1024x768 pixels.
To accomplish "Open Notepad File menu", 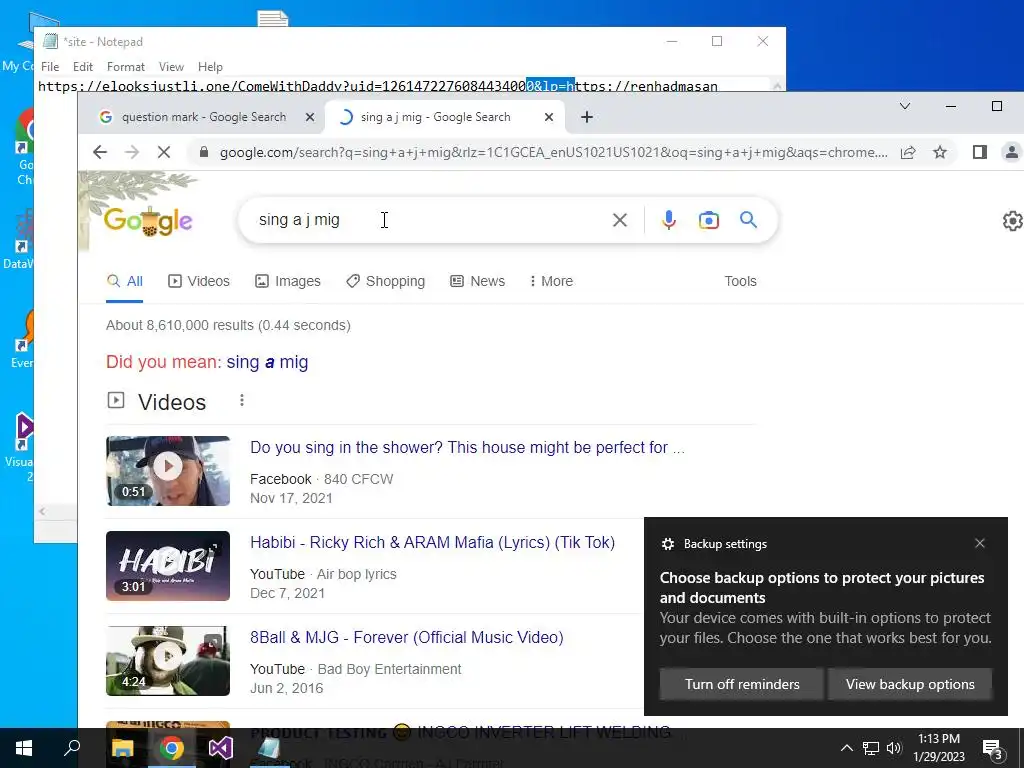I will (50, 67).
